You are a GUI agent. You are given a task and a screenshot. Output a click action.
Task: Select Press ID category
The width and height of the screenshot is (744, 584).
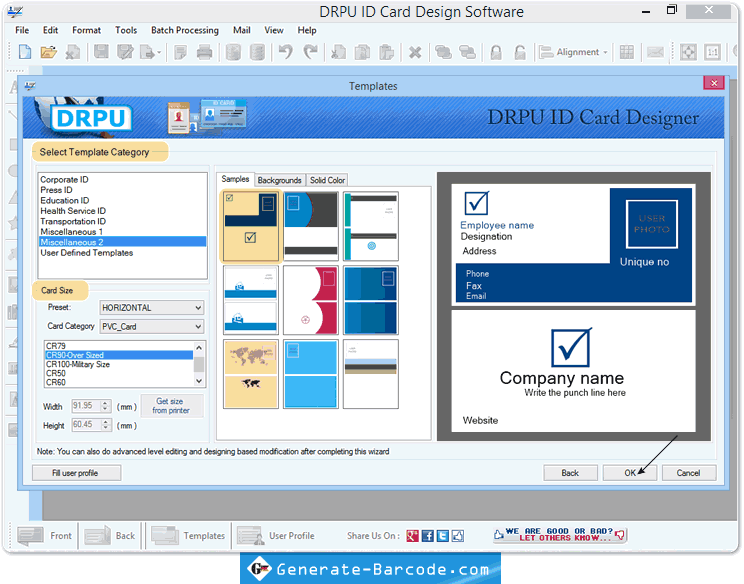122,190
